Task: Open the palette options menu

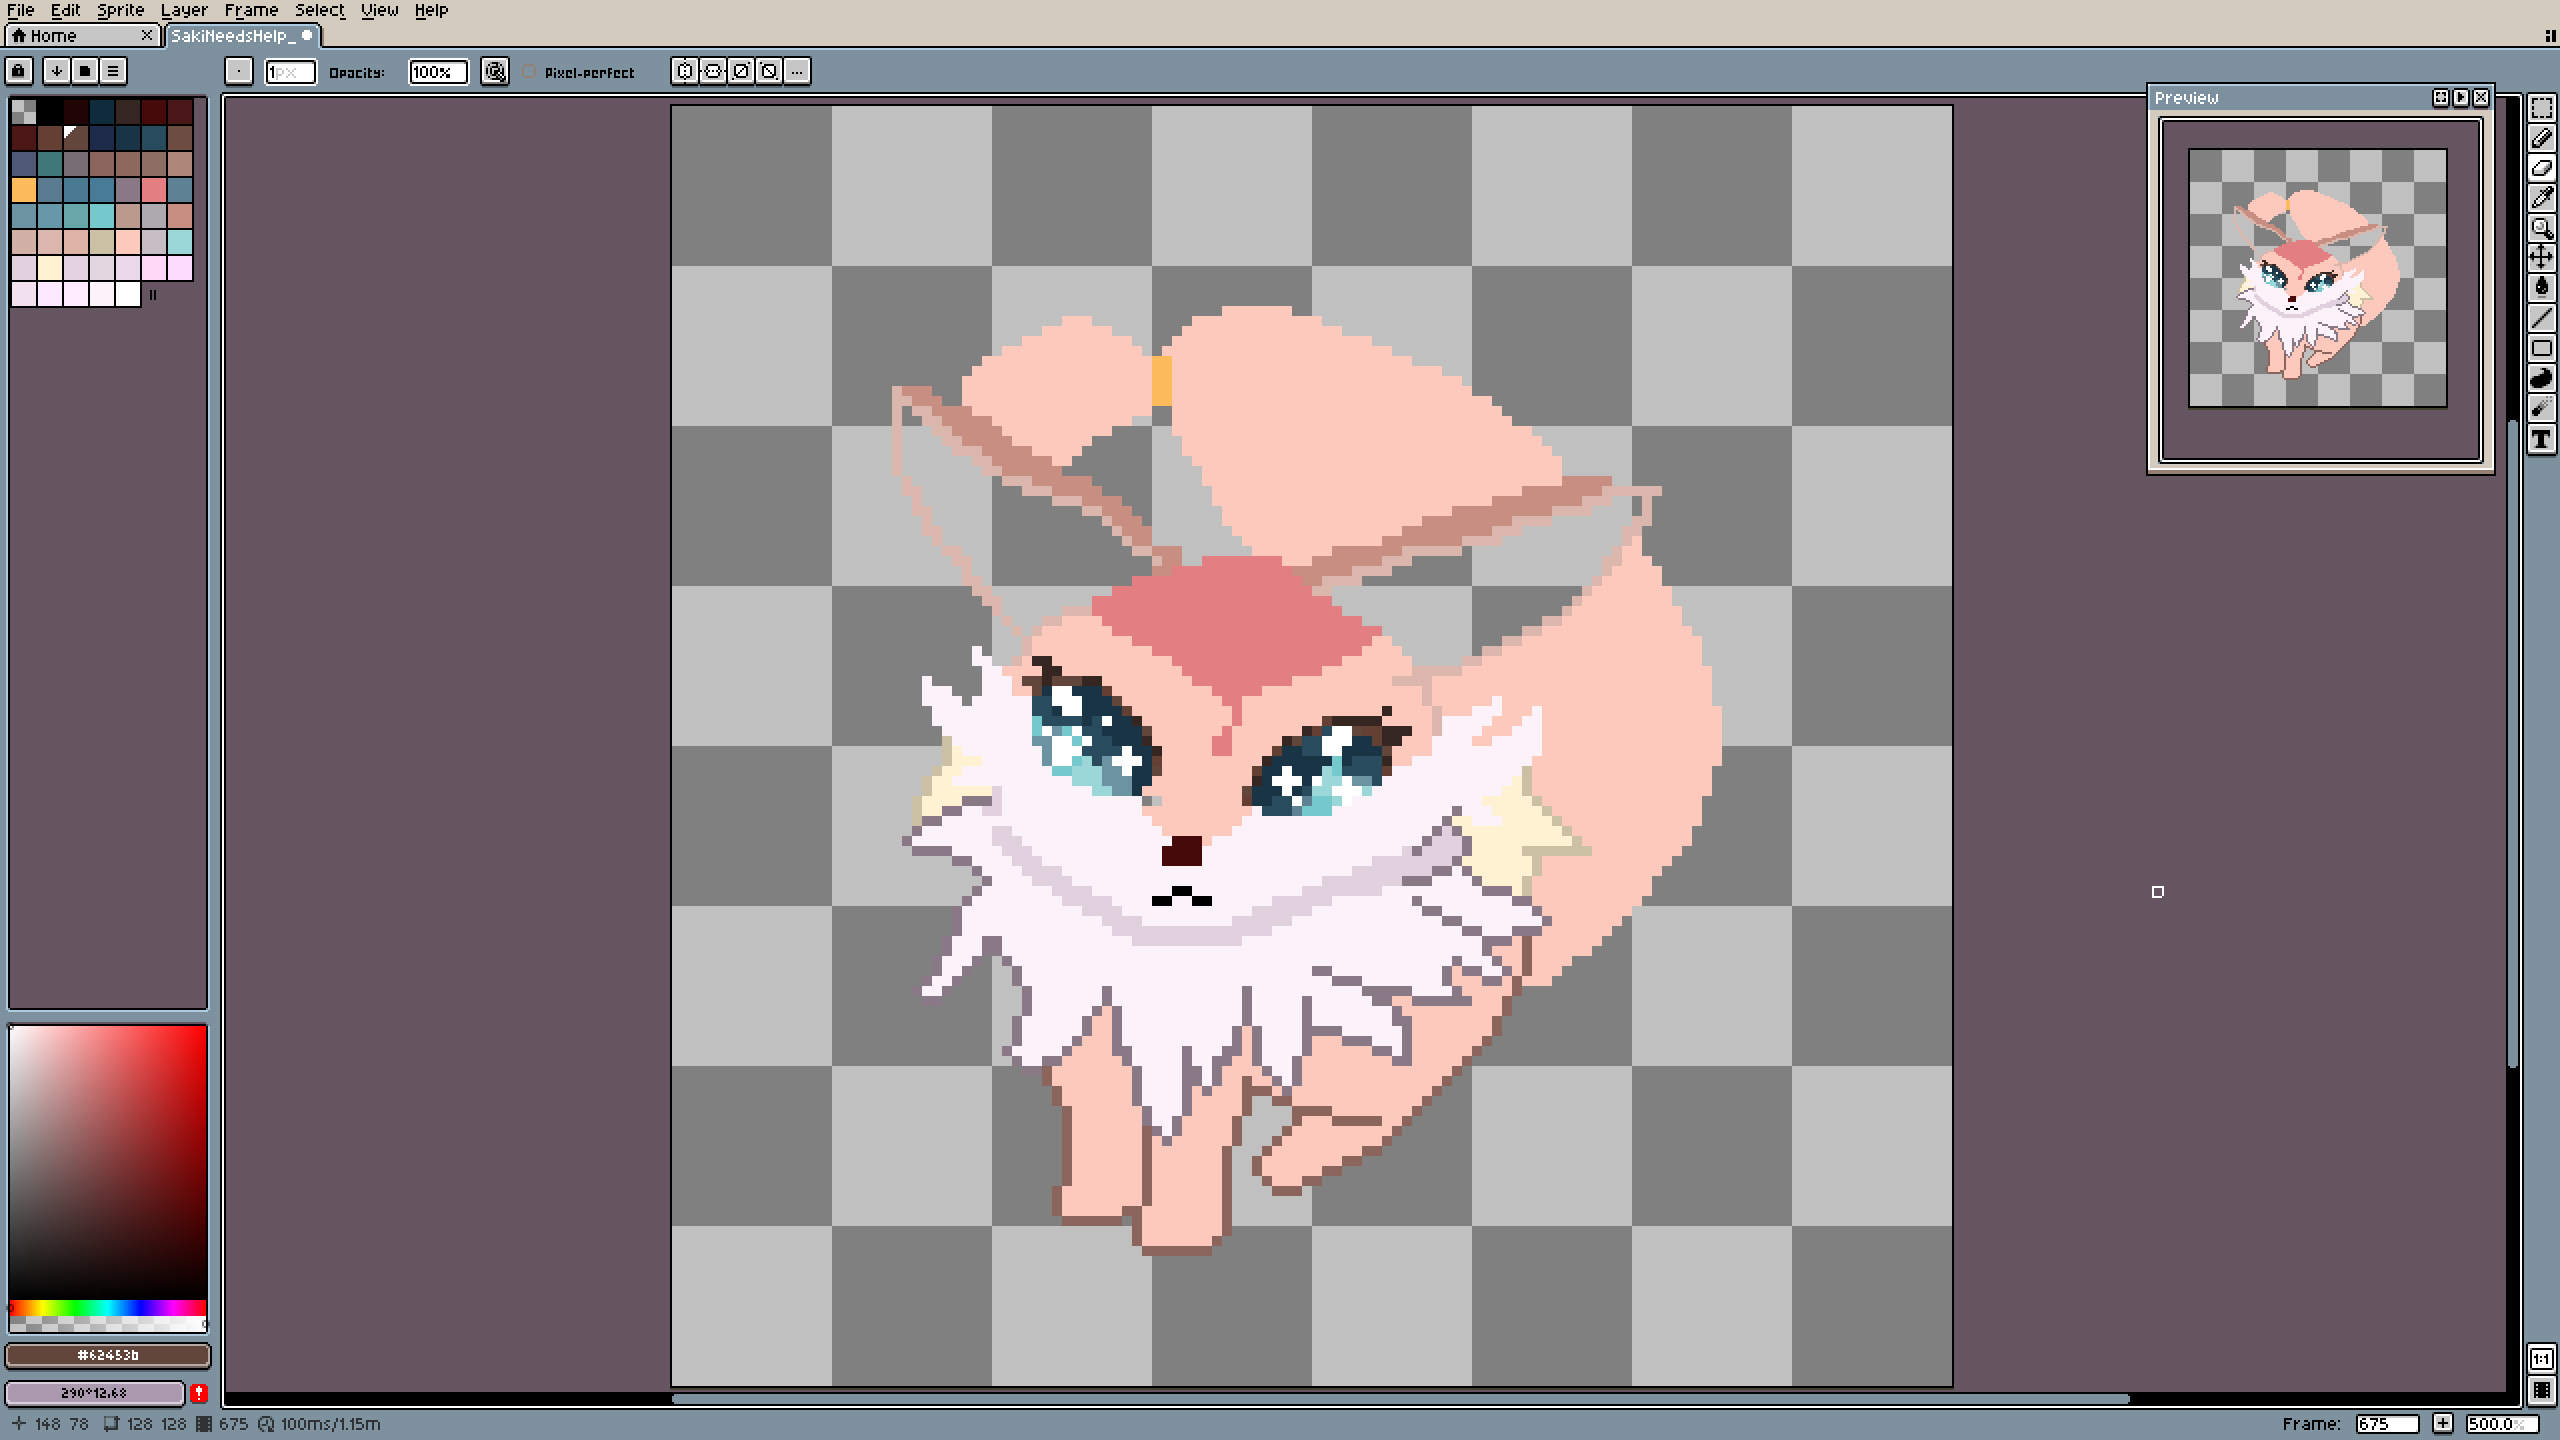Action: tap(113, 71)
